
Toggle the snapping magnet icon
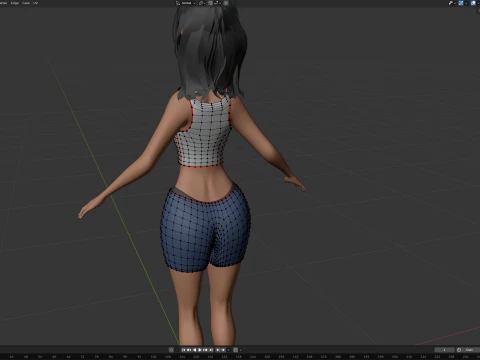(x=210, y=3)
